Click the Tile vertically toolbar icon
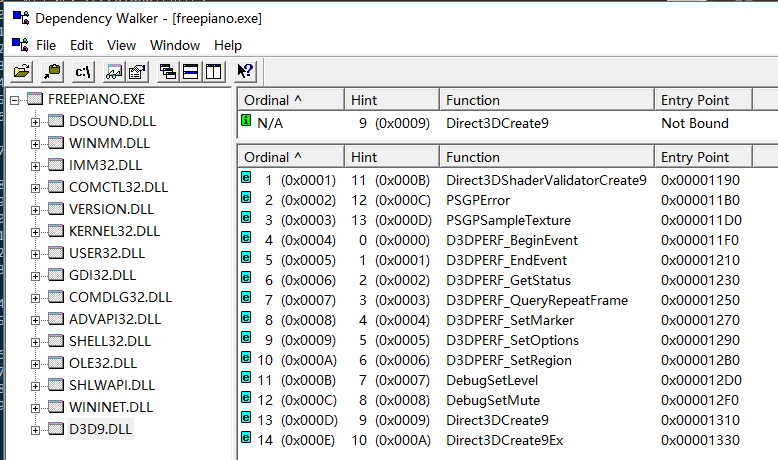Image resolution: width=778 pixels, height=460 pixels. [214, 71]
